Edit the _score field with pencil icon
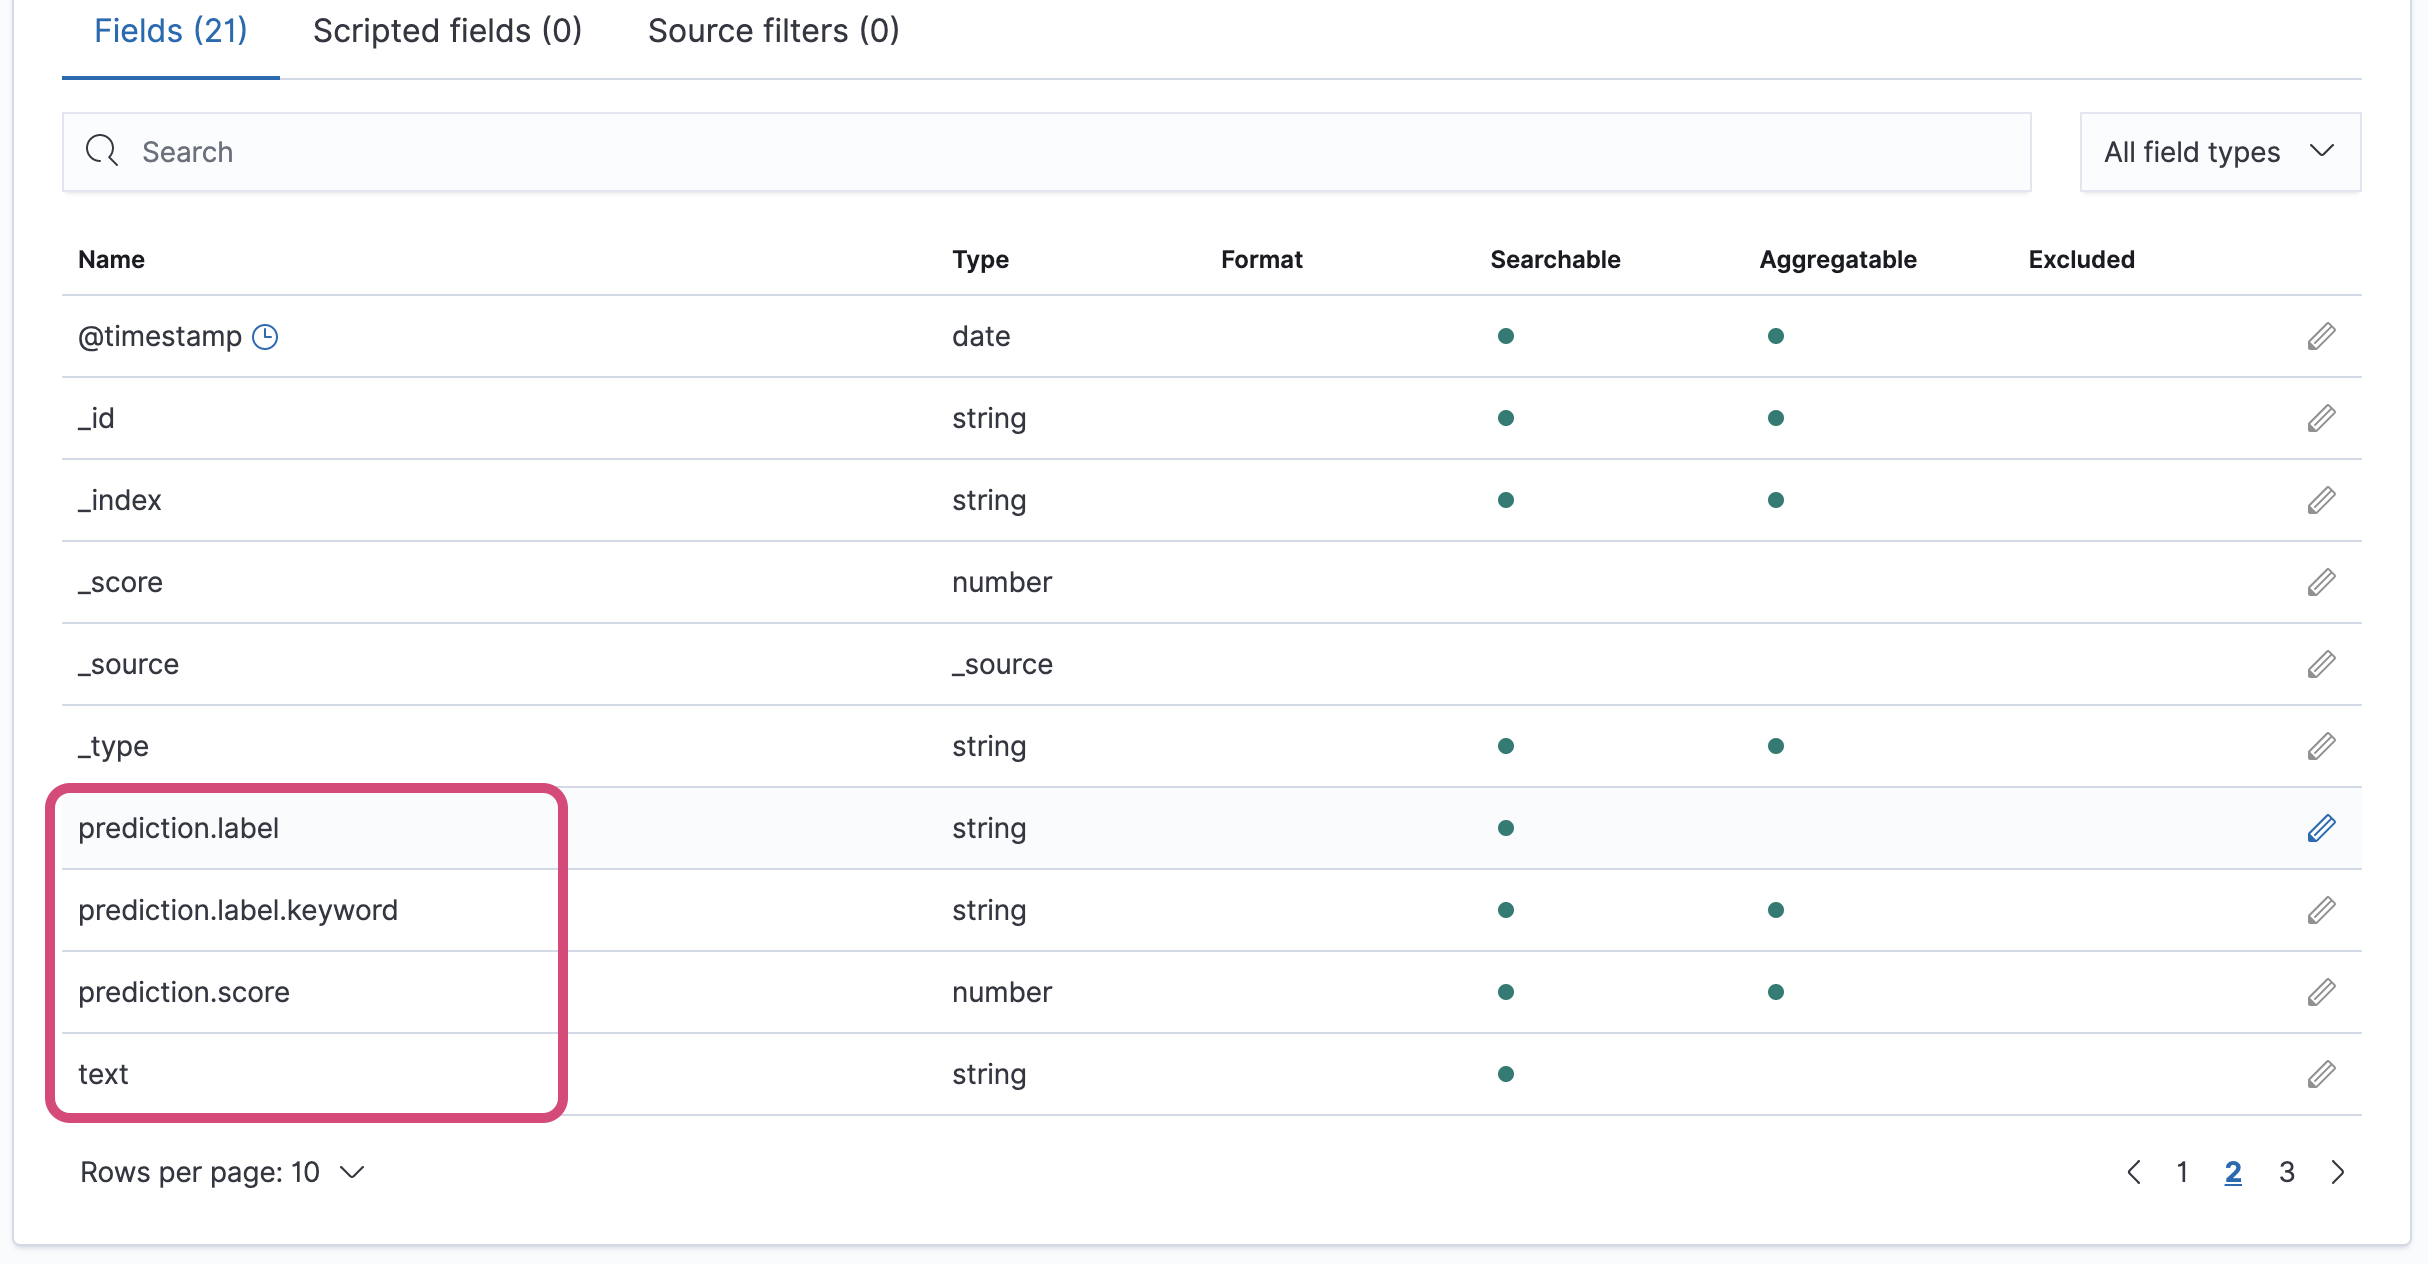2428x1264 pixels. (x=2321, y=582)
